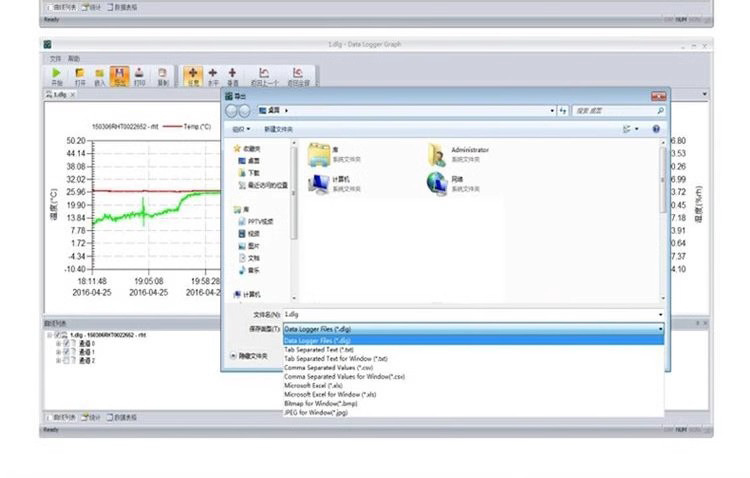Click the Load (载入) toolbar icon

[x=99, y=76]
